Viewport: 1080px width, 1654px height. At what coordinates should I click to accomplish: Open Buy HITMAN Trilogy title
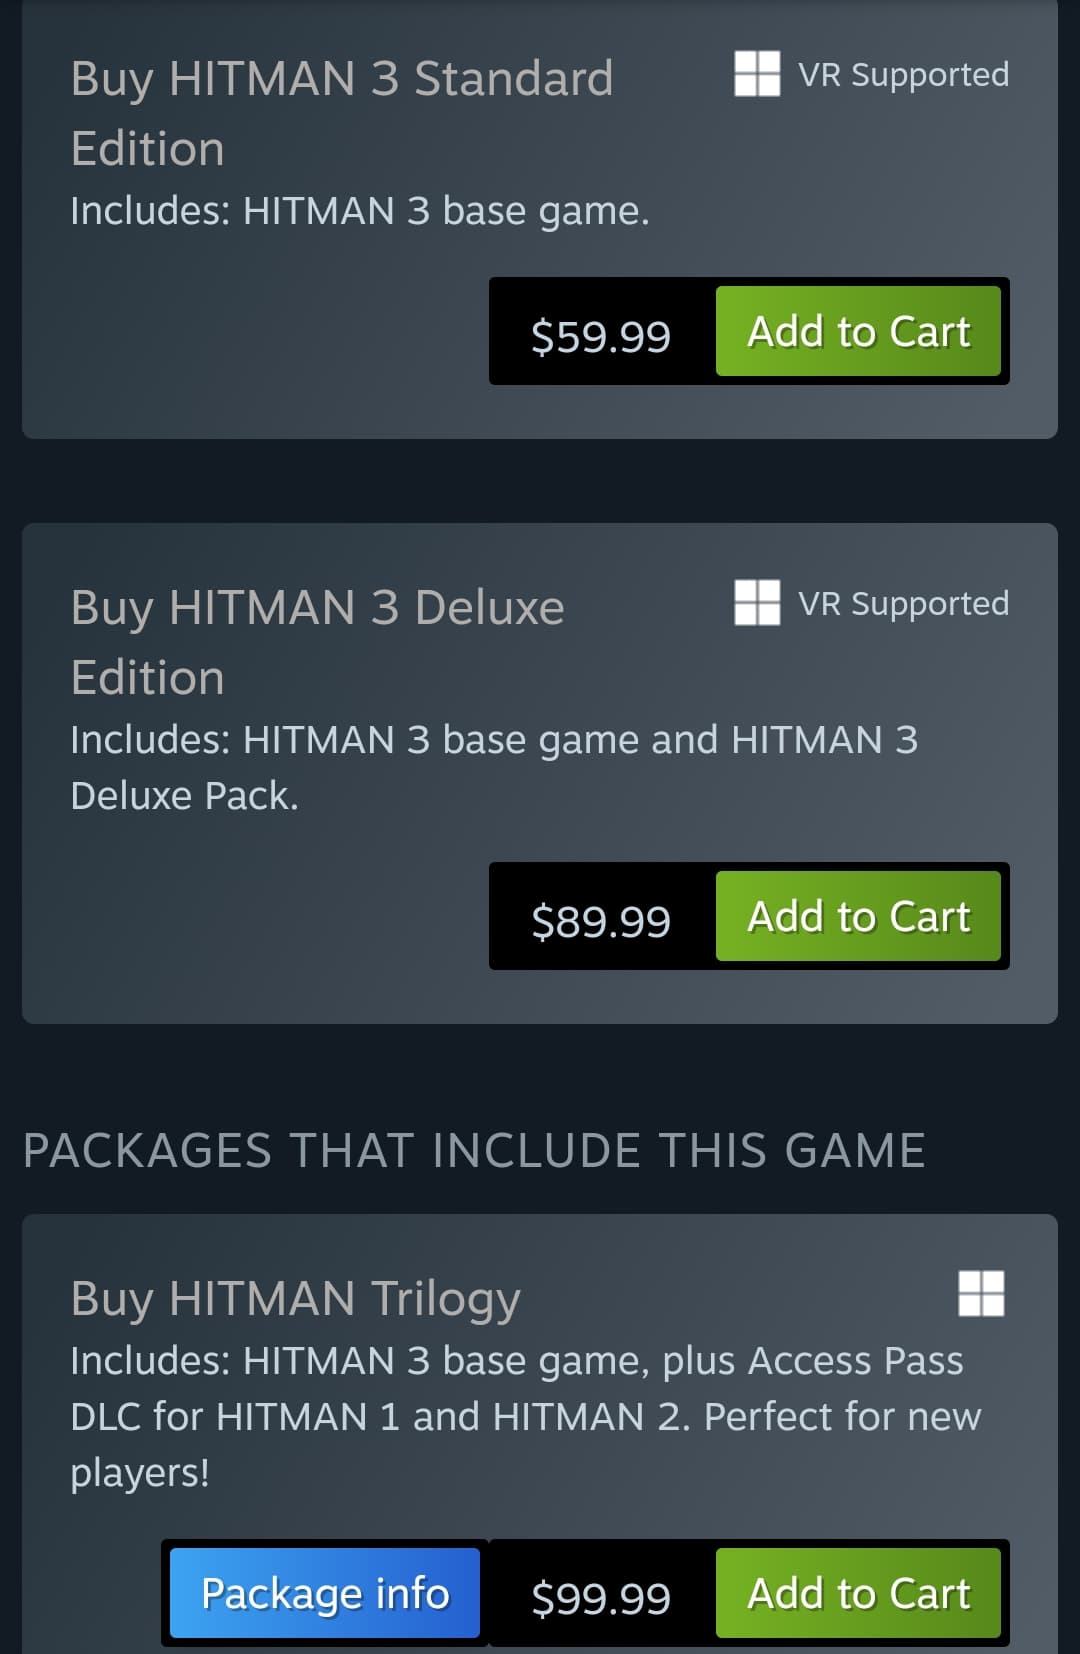296,1299
